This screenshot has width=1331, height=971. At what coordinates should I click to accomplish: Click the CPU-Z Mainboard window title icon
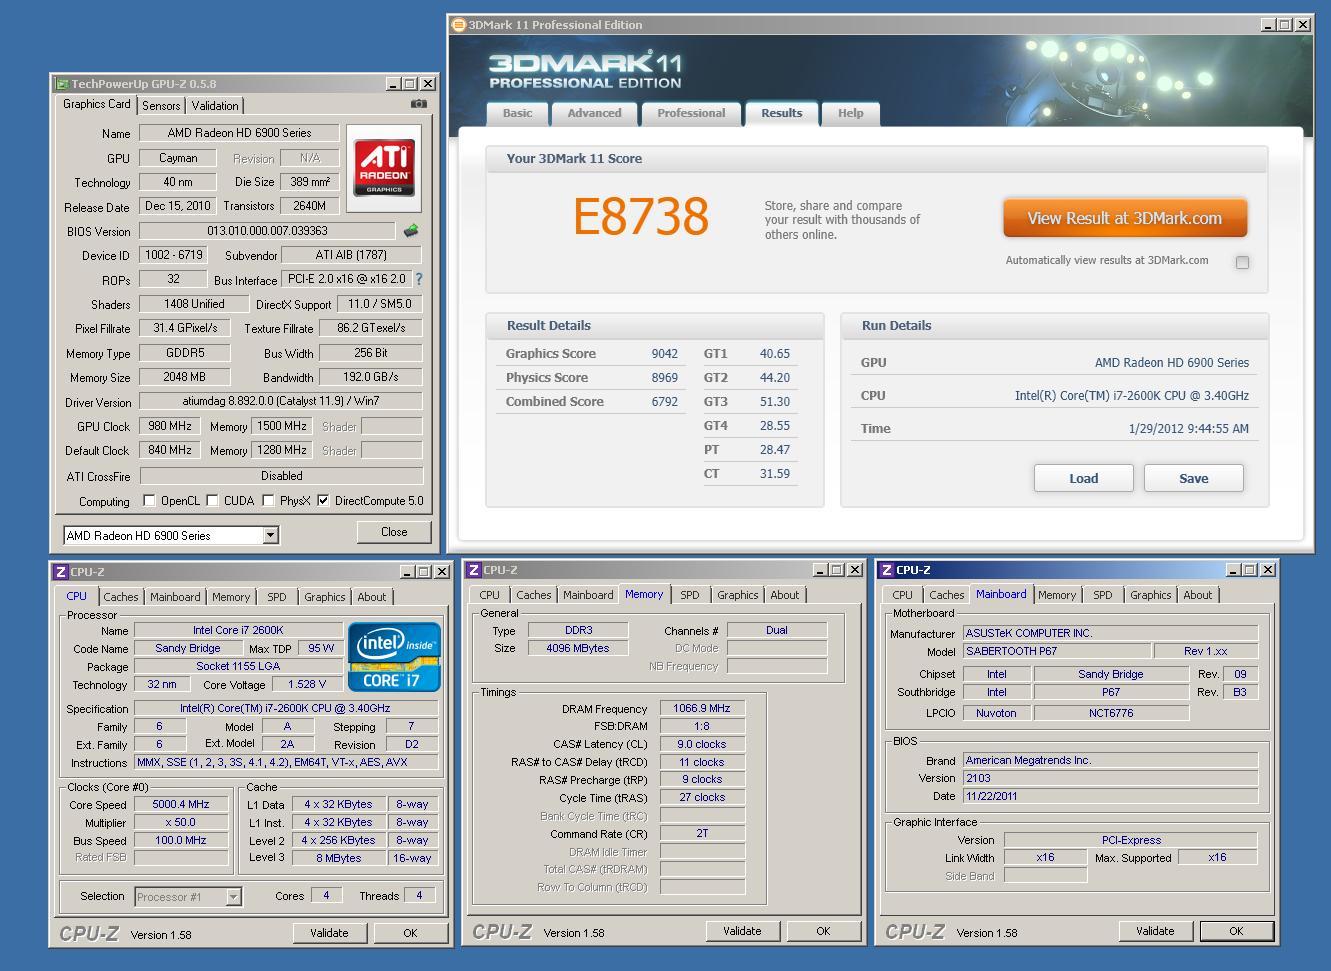(x=887, y=570)
